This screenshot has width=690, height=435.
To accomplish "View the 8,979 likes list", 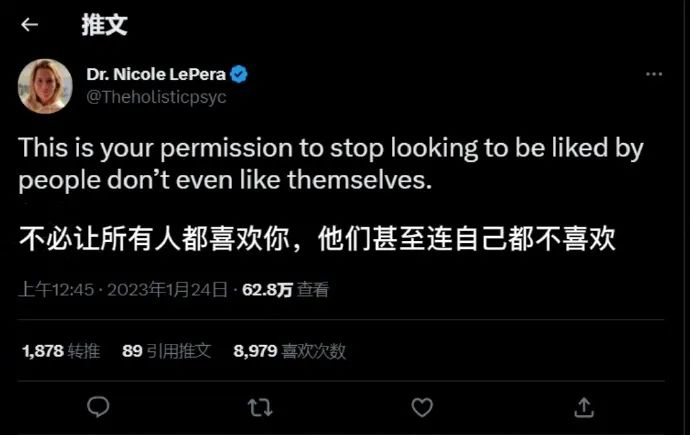I will (290, 351).
